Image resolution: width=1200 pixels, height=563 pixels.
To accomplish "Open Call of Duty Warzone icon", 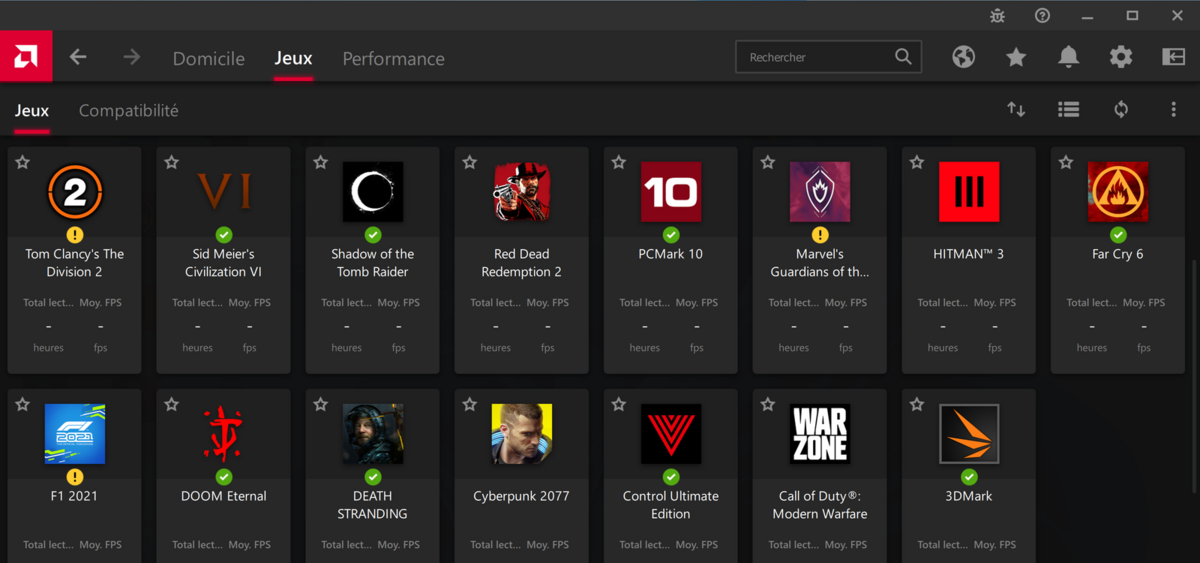I will pos(820,434).
